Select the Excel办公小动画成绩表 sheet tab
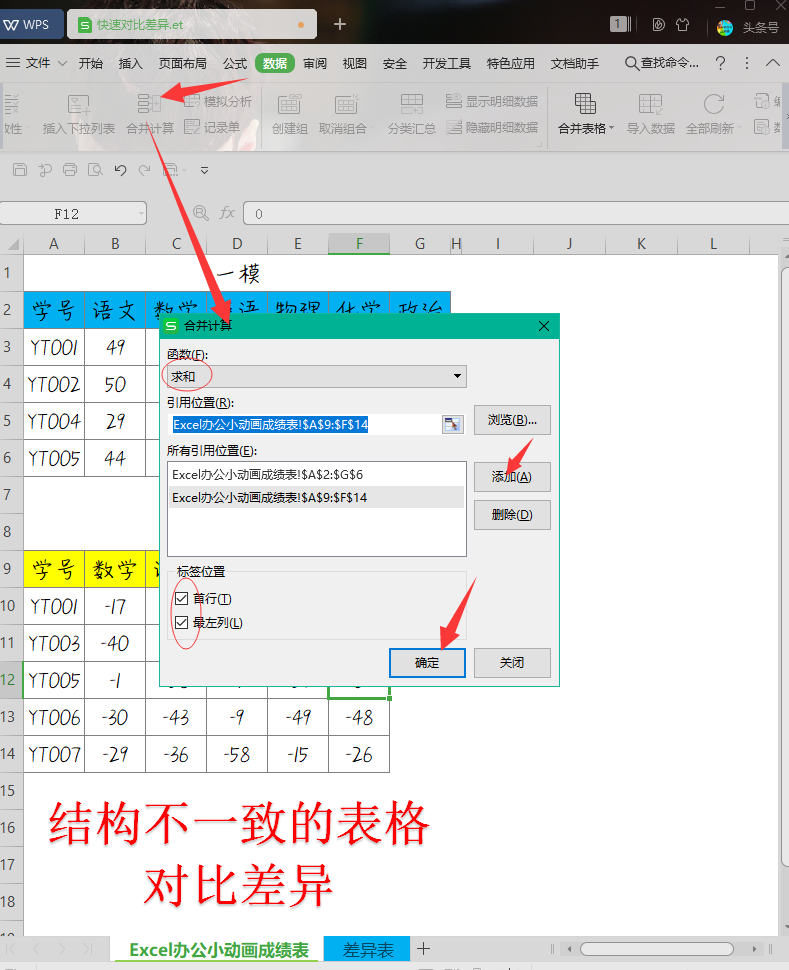 (x=218, y=950)
